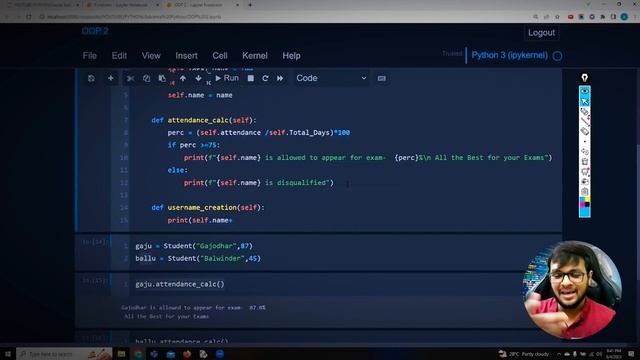
Task: Paste cells below toolbar icon
Action: tap(162, 78)
